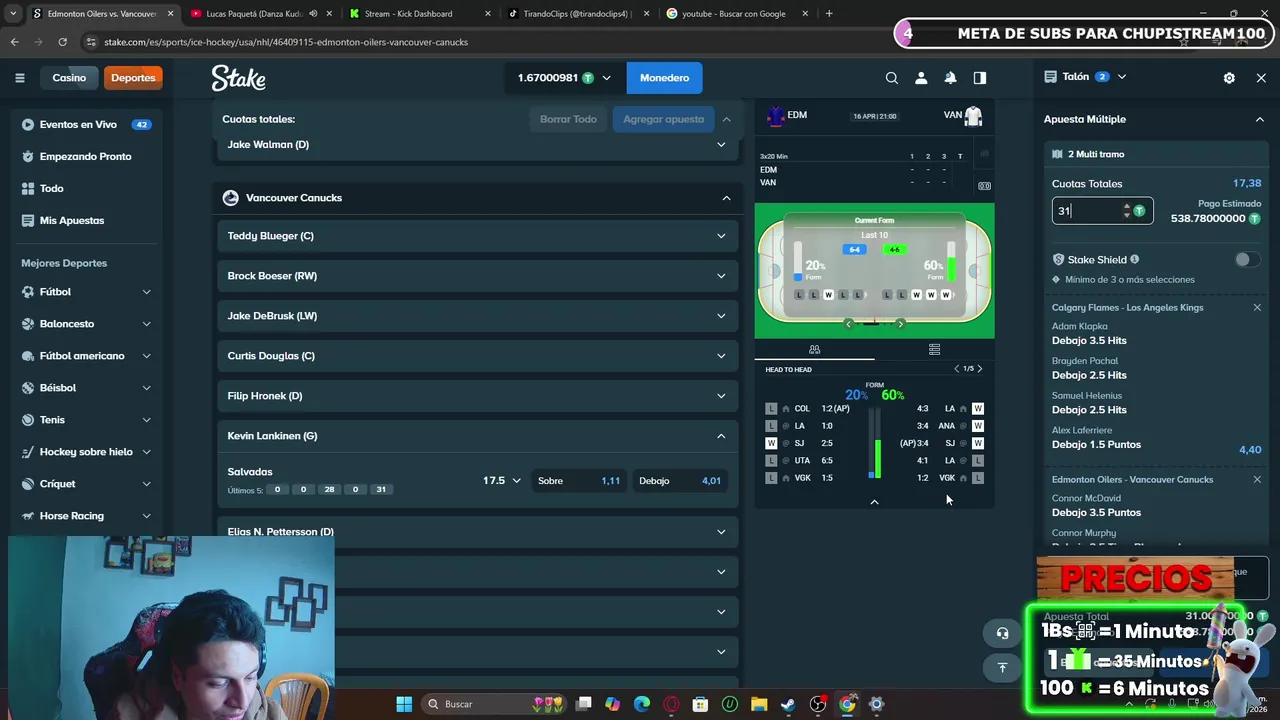Select Sobre 1,11 odds for Salvadas
The height and width of the screenshot is (720, 1280).
(580, 481)
